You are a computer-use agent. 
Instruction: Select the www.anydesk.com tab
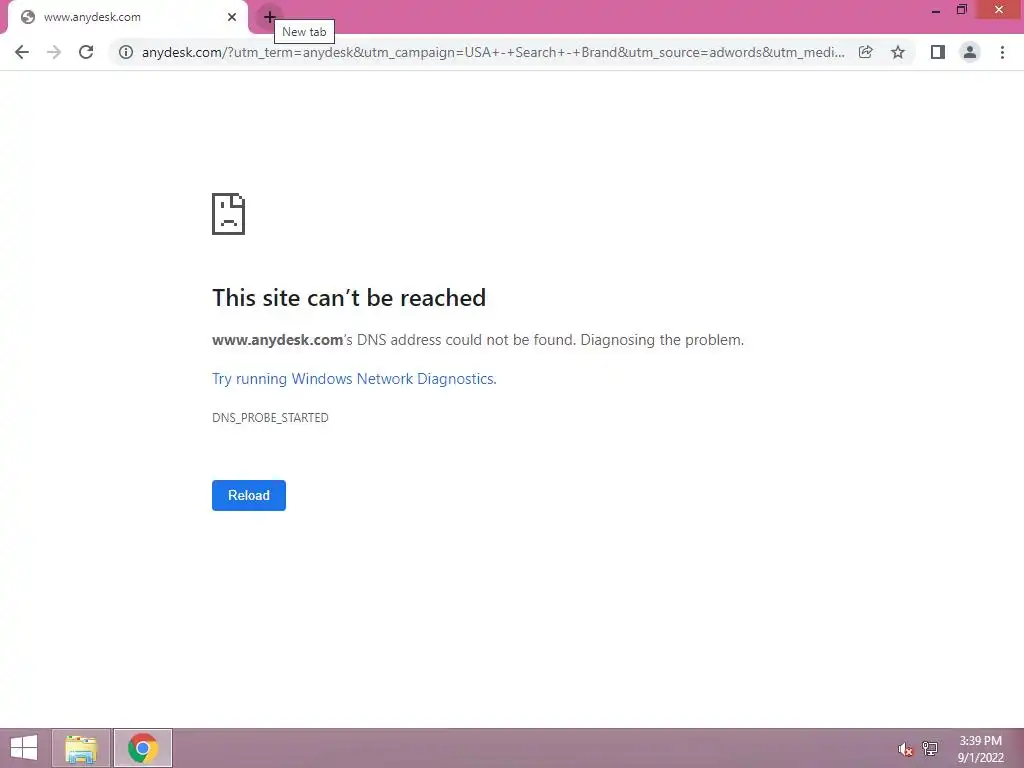pyautogui.click(x=128, y=17)
